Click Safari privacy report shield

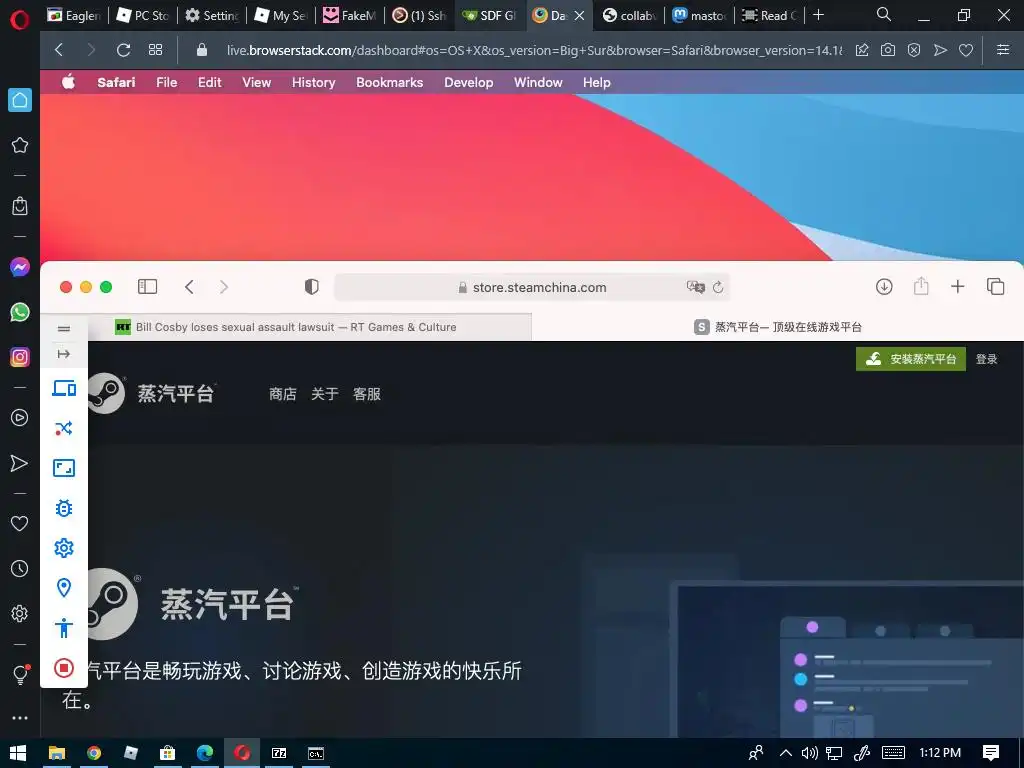pos(312,287)
